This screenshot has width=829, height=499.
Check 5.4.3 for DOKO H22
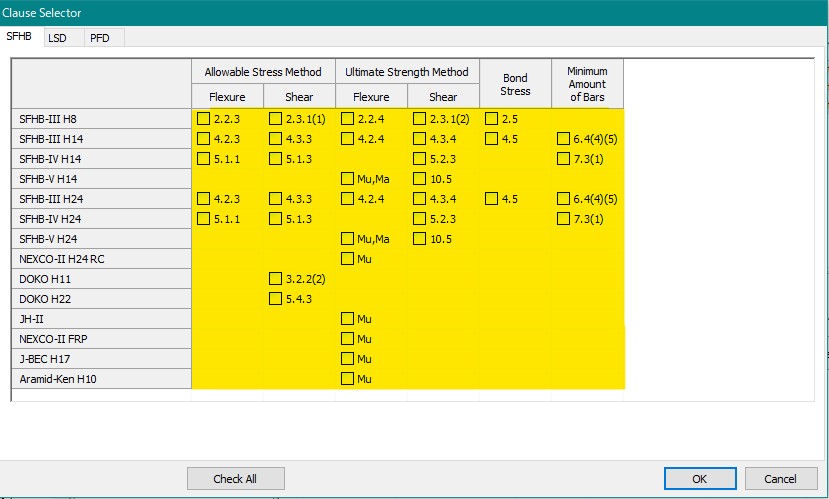(x=275, y=299)
